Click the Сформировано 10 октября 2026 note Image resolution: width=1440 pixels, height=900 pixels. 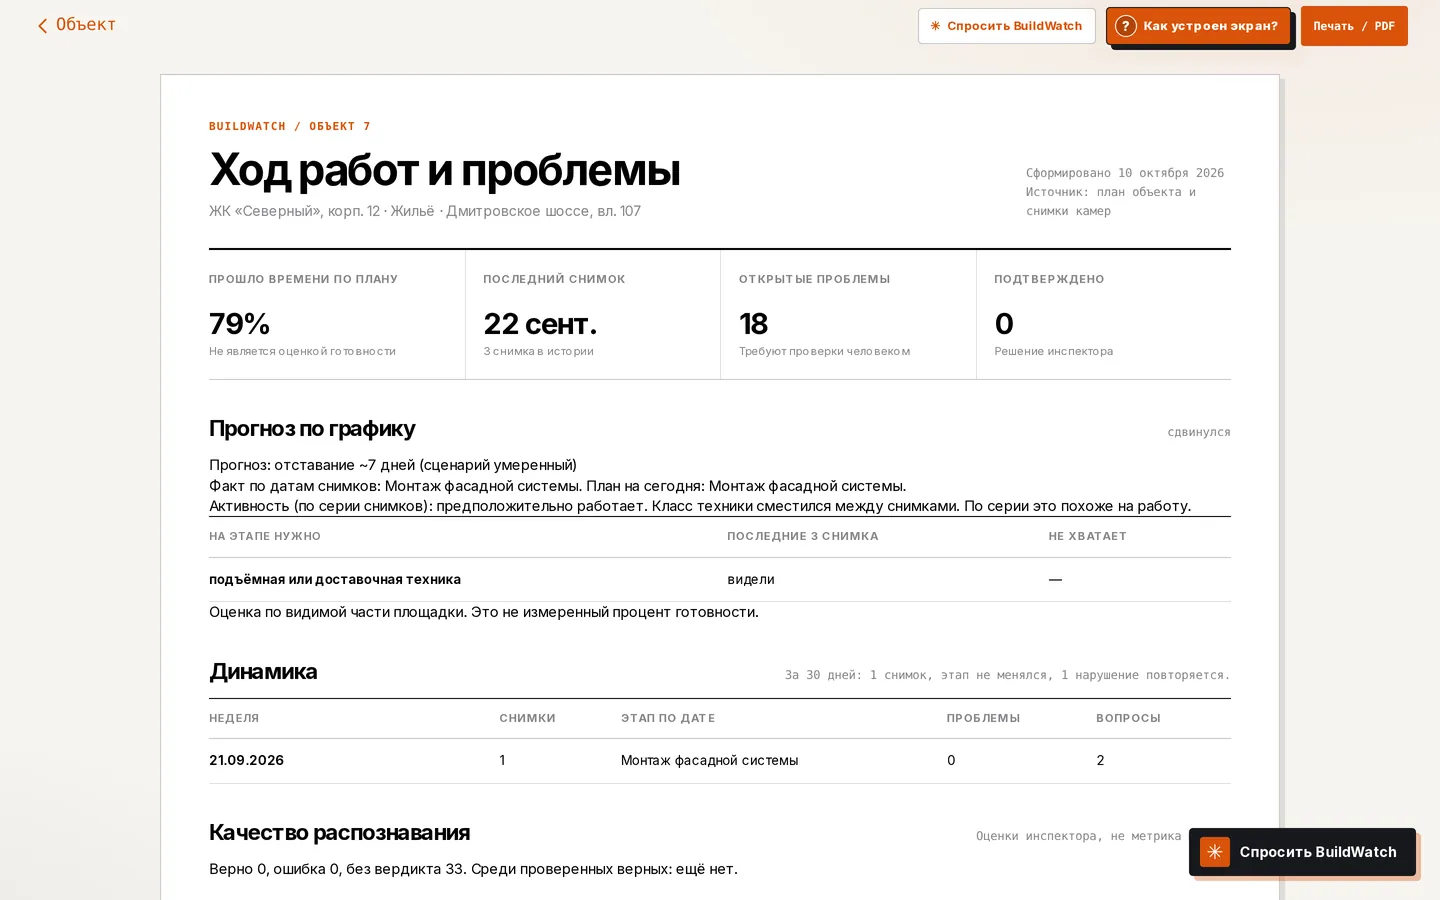coord(1125,173)
